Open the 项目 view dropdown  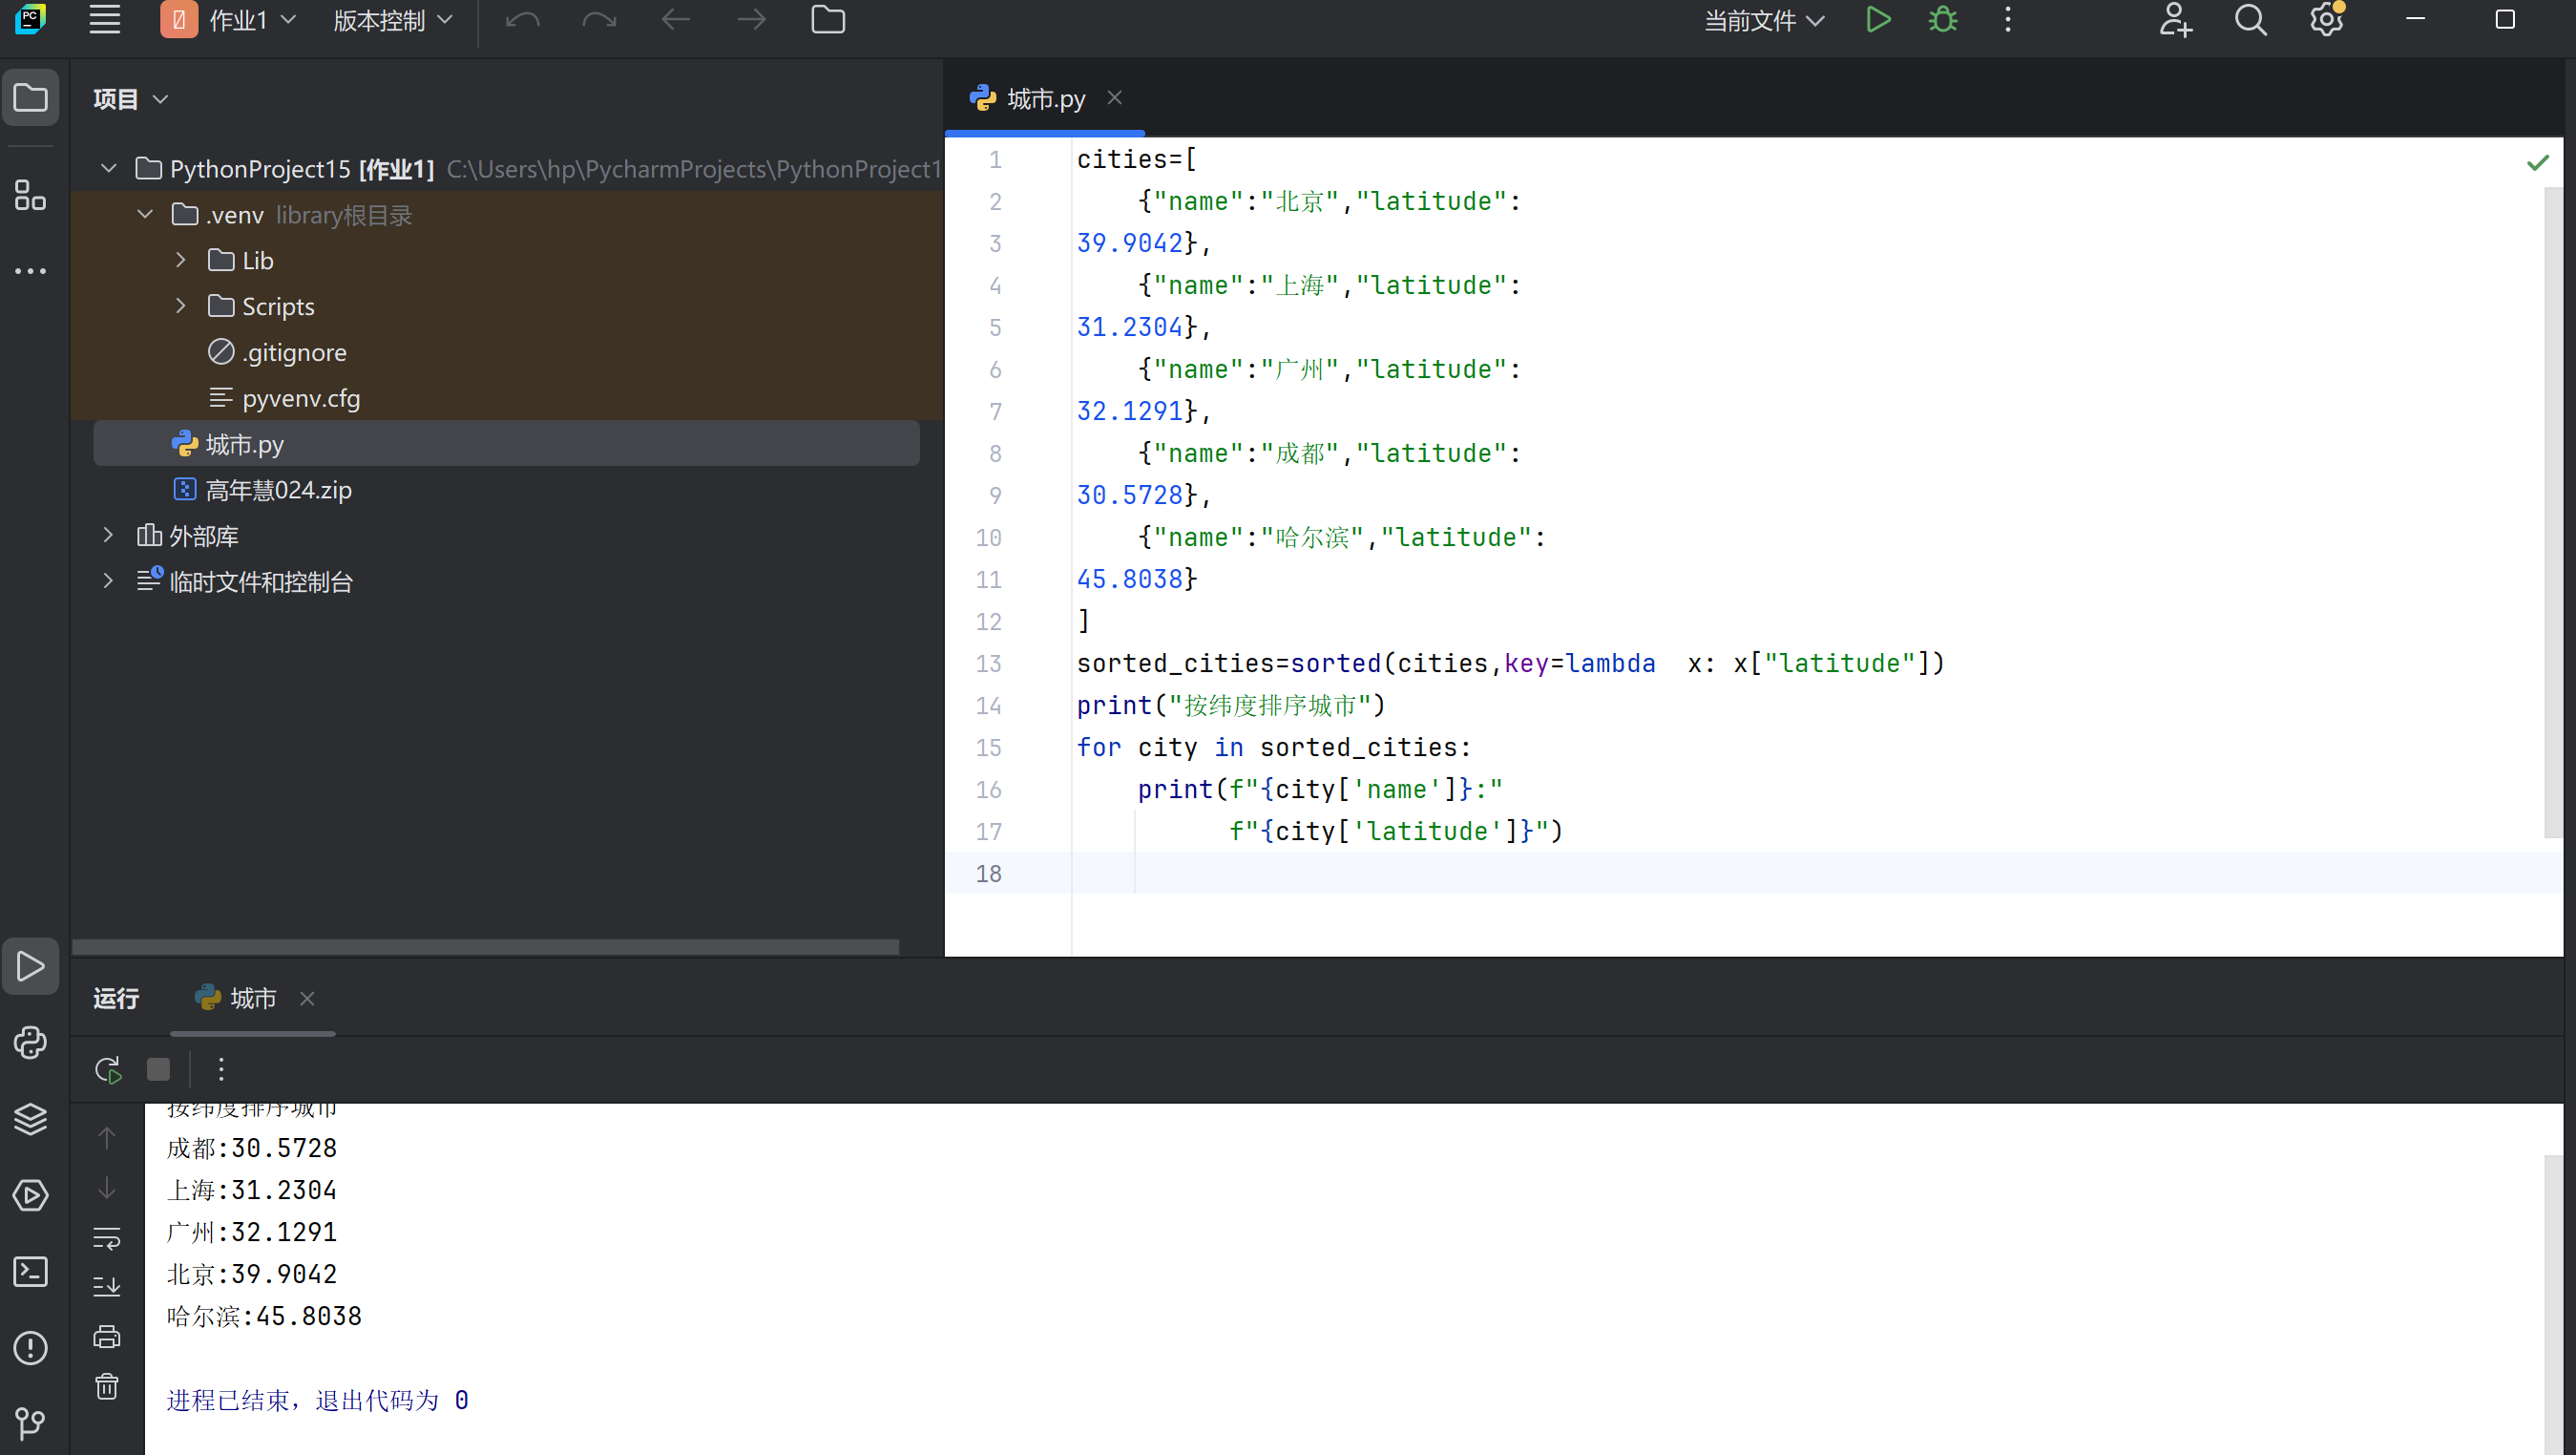coord(131,98)
